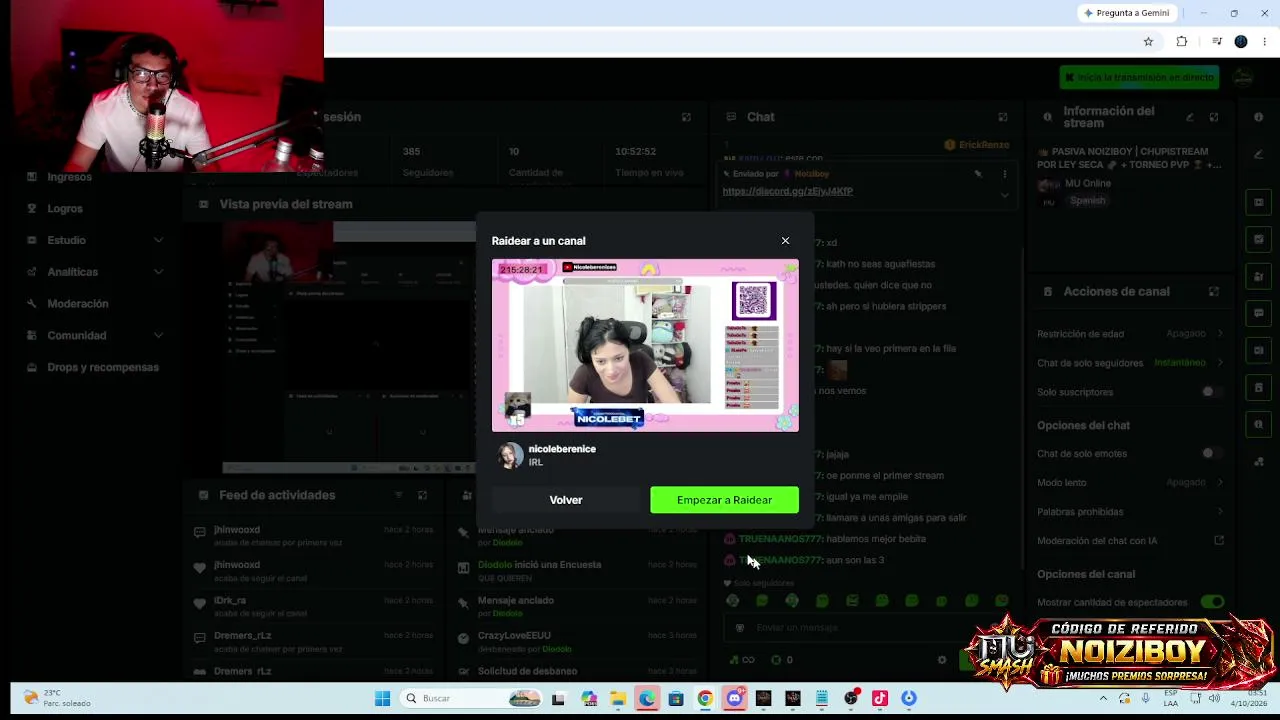This screenshot has width=1280, height=720.
Task: Pop out Información del stream panel
Action: 1213,117
